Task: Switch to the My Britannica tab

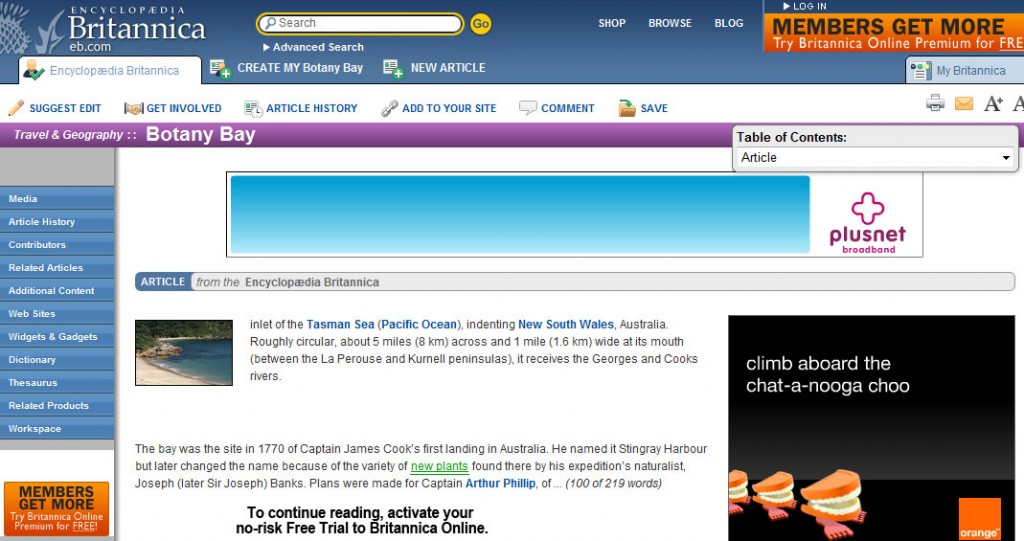Action: tap(965, 71)
